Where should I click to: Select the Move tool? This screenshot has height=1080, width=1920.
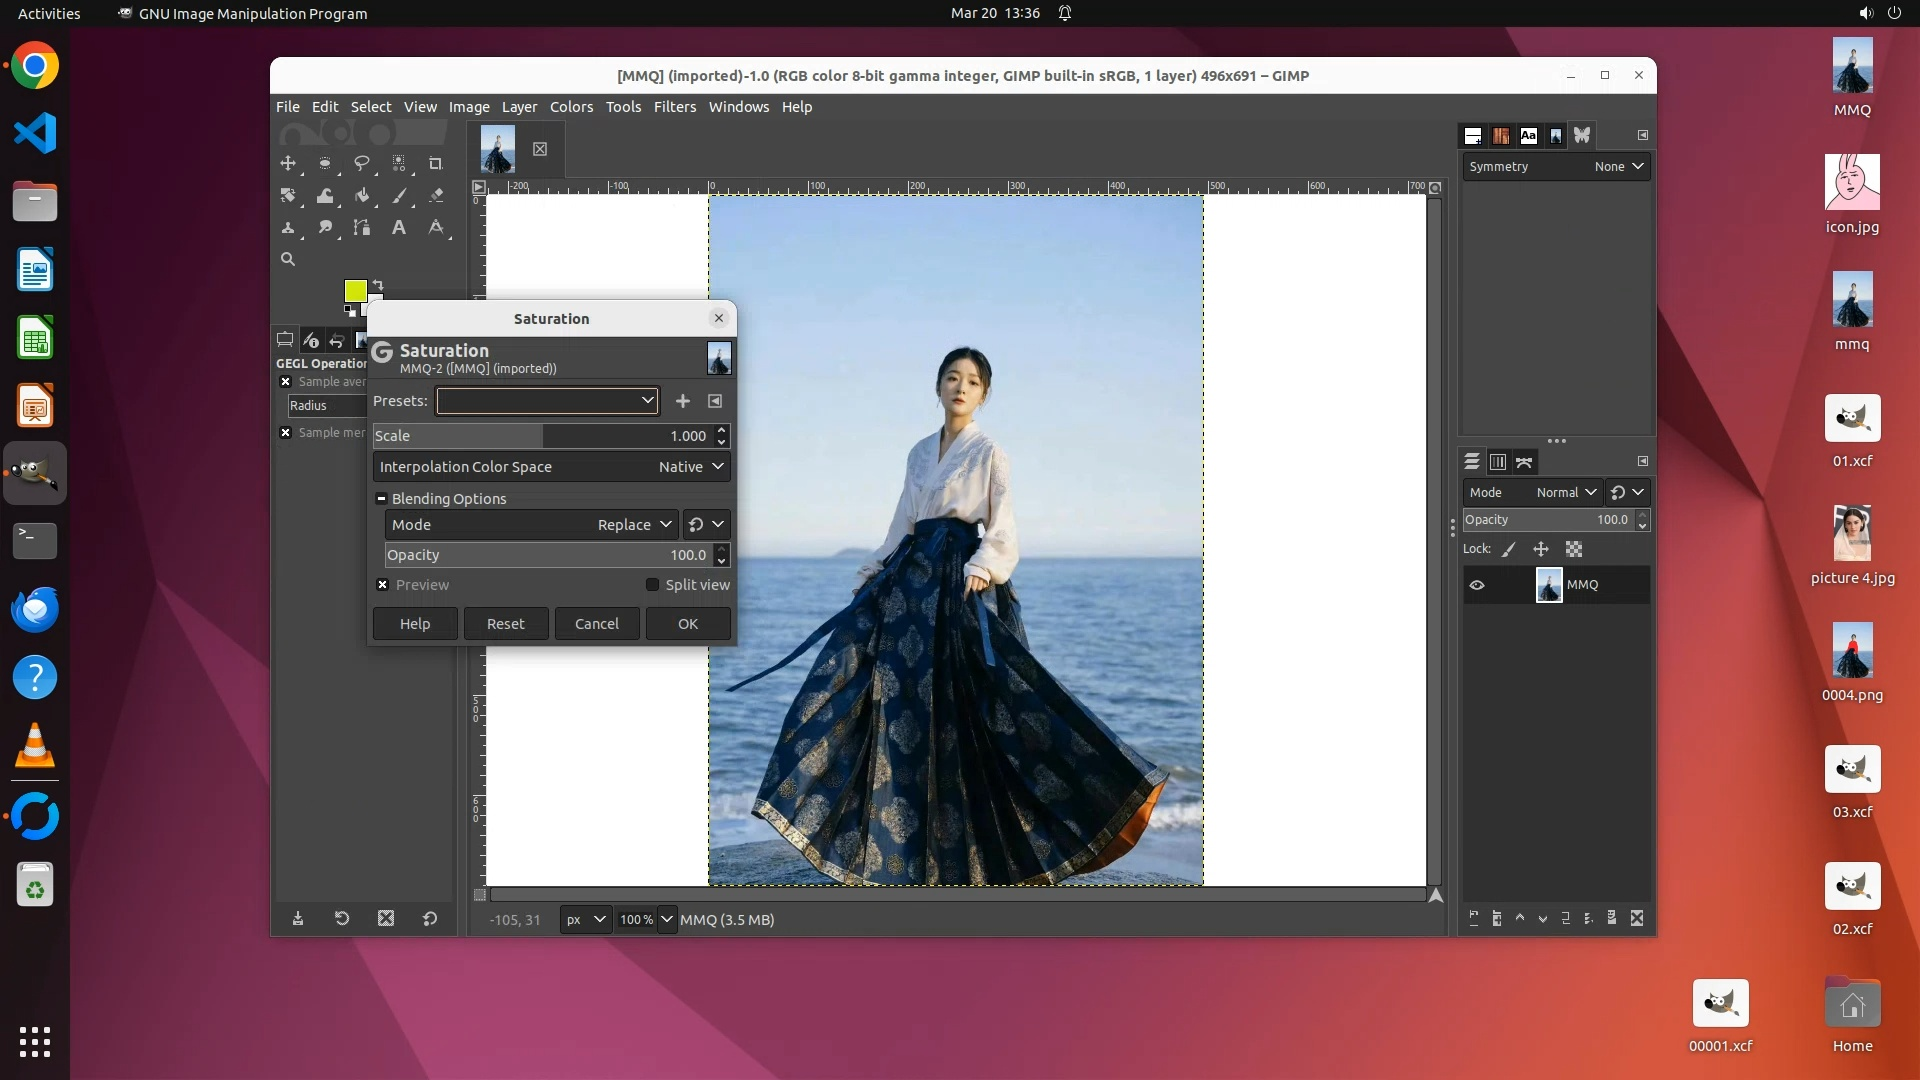point(288,163)
